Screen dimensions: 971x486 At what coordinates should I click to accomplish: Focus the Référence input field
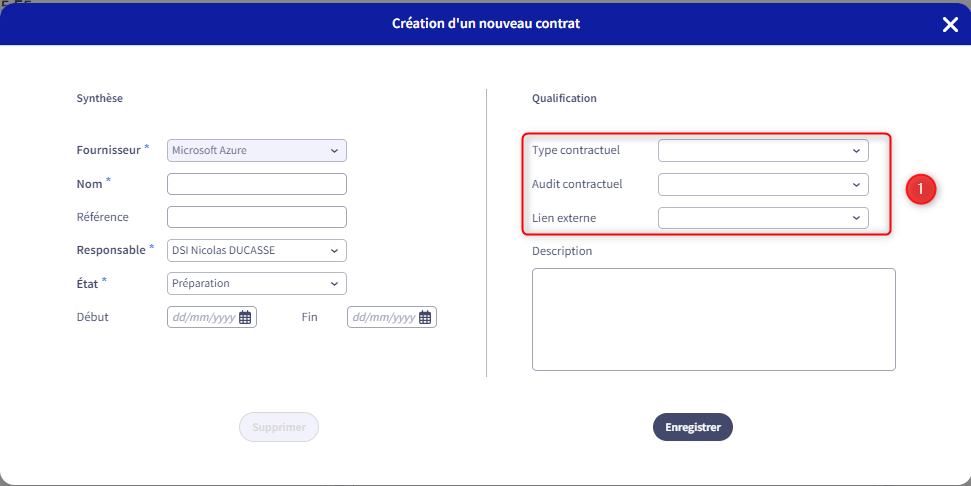point(256,217)
